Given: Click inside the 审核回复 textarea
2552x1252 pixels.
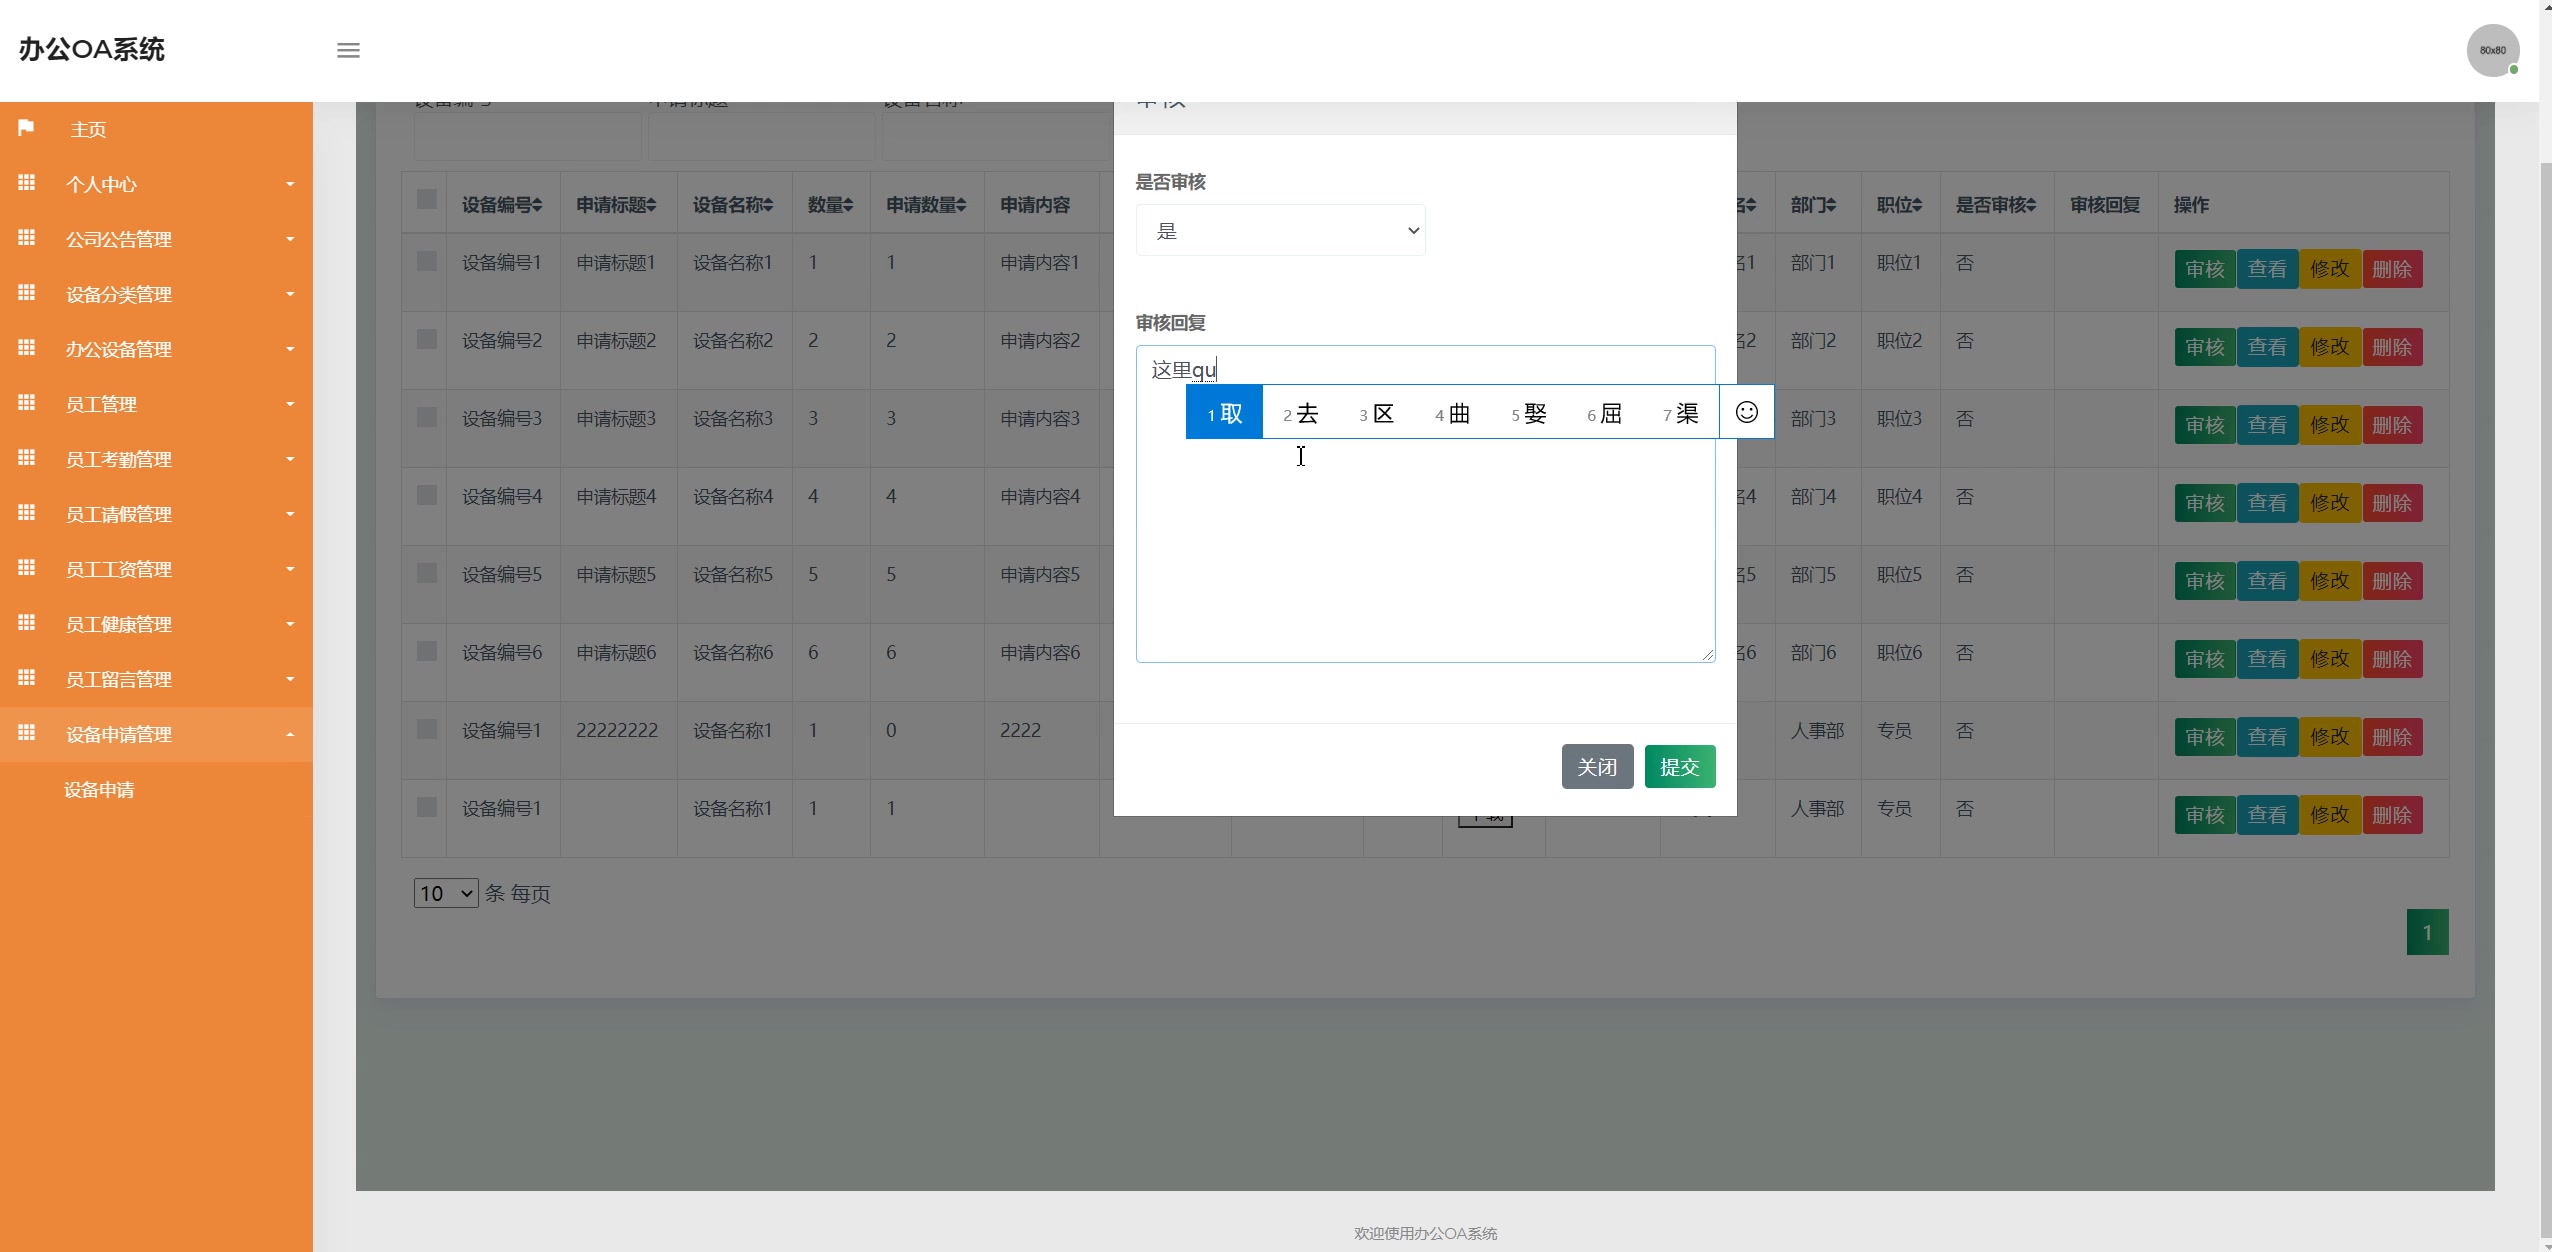Looking at the screenshot, I should click(x=1424, y=550).
